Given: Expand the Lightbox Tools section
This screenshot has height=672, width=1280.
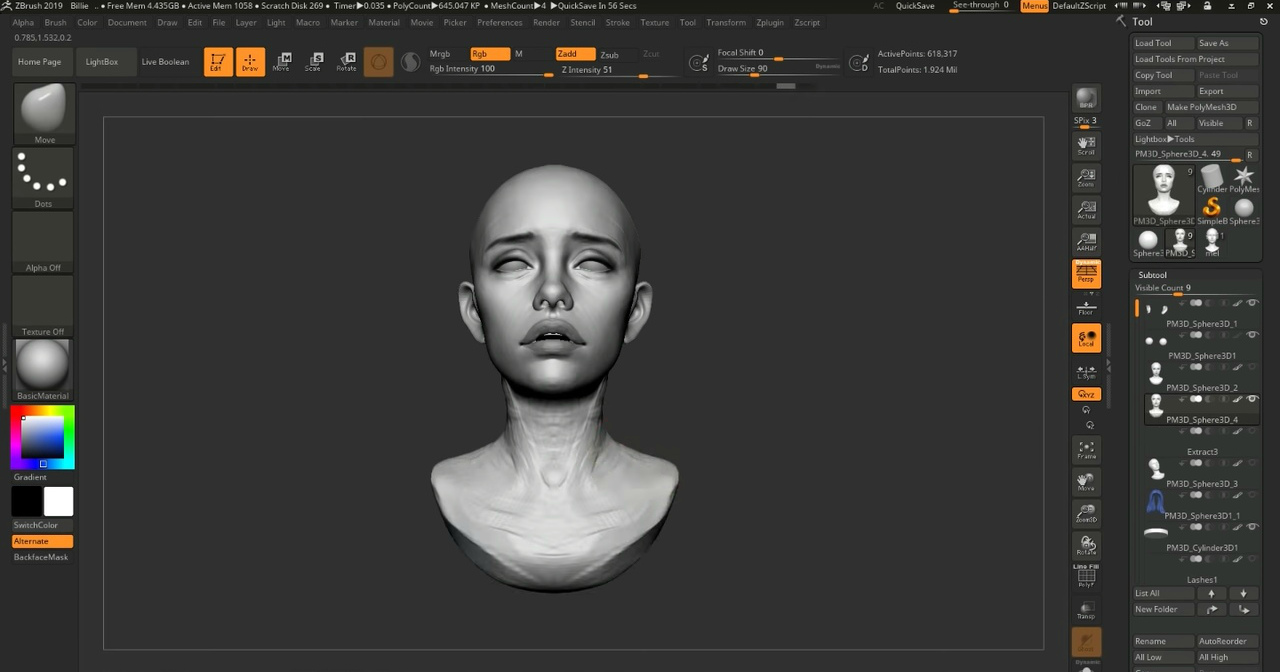Looking at the screenshot, I should [x=1165, y=139].
